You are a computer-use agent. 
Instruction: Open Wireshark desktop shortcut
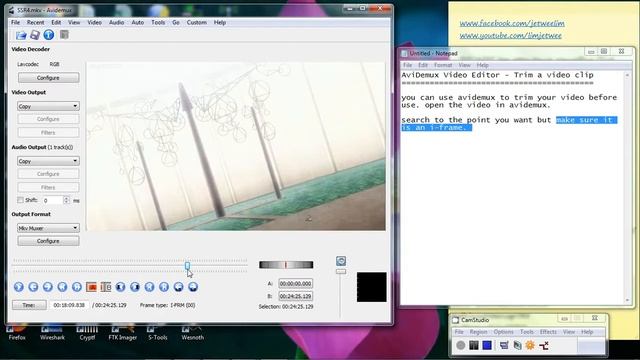pos(52,333)
